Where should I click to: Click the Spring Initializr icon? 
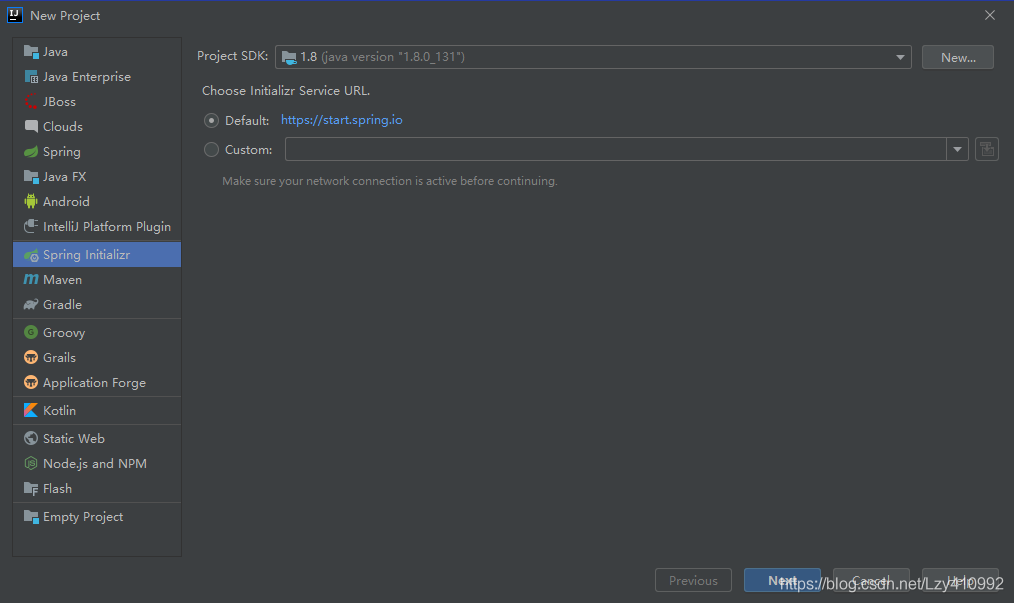30,255
